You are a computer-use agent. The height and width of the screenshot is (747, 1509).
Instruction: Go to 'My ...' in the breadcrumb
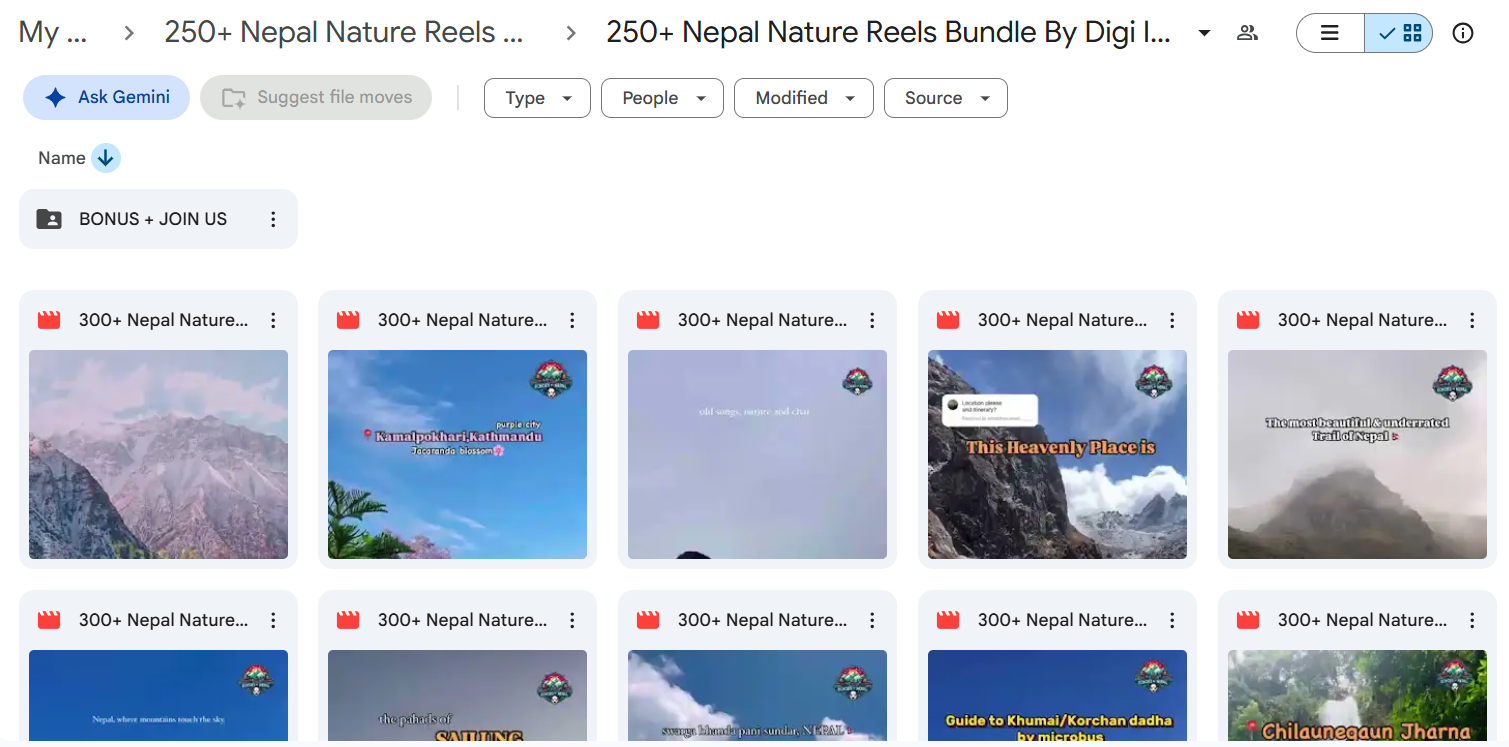point(53,33)
